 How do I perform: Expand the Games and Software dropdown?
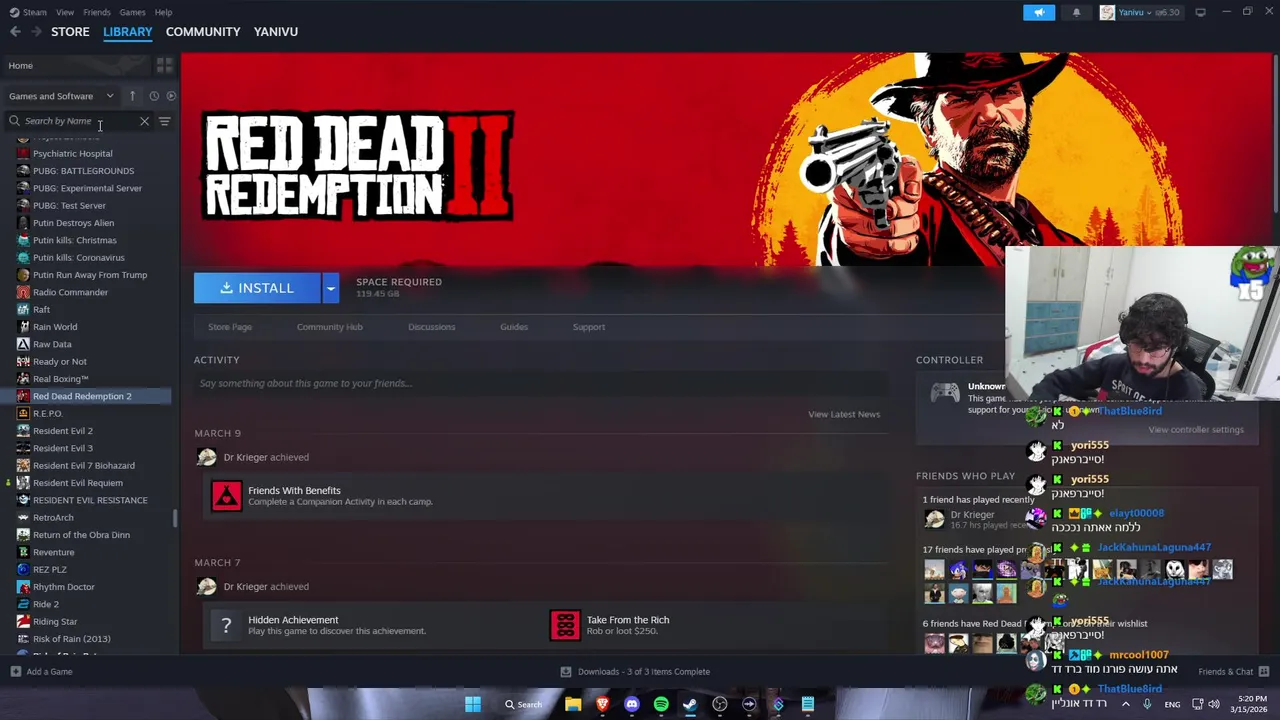(x=61, y=96)
